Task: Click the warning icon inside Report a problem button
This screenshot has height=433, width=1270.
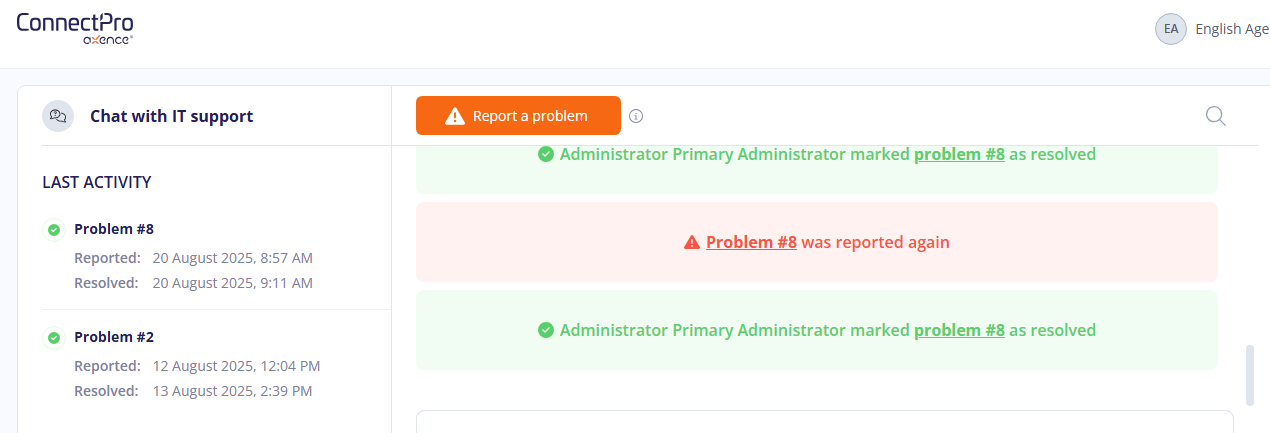Action: tap(455, 116)
